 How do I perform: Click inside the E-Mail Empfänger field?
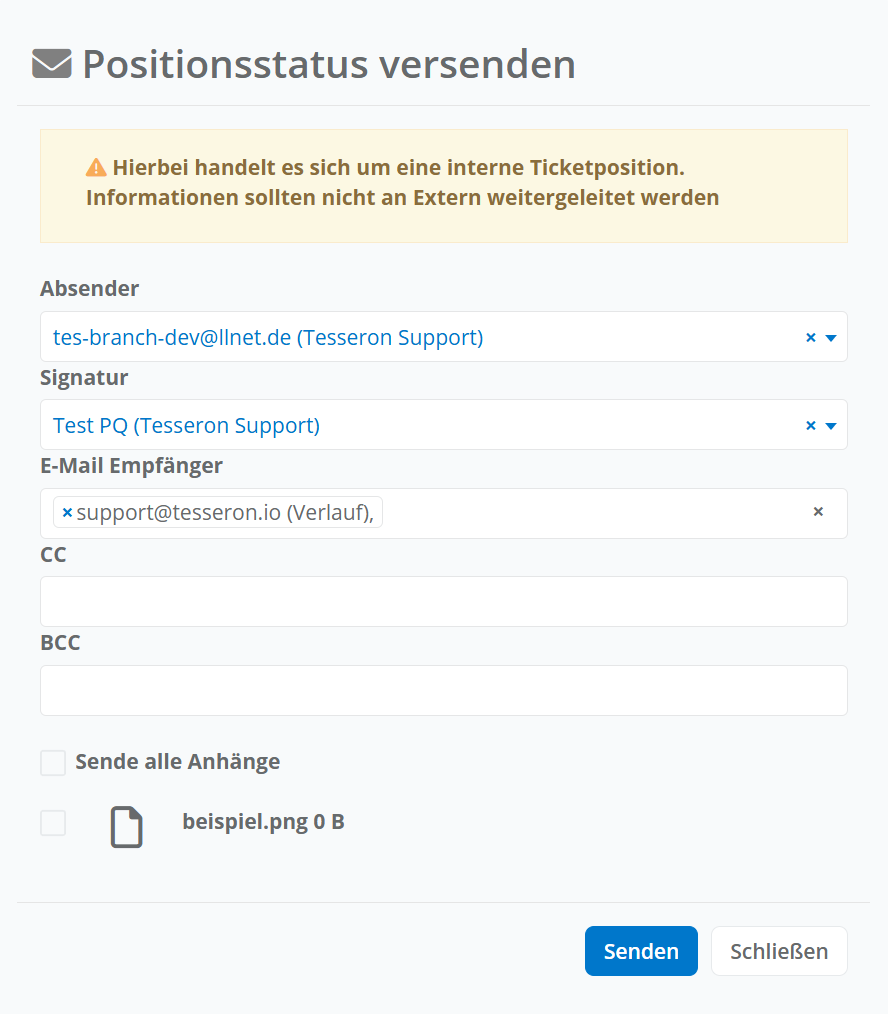[x=590, y=514]
